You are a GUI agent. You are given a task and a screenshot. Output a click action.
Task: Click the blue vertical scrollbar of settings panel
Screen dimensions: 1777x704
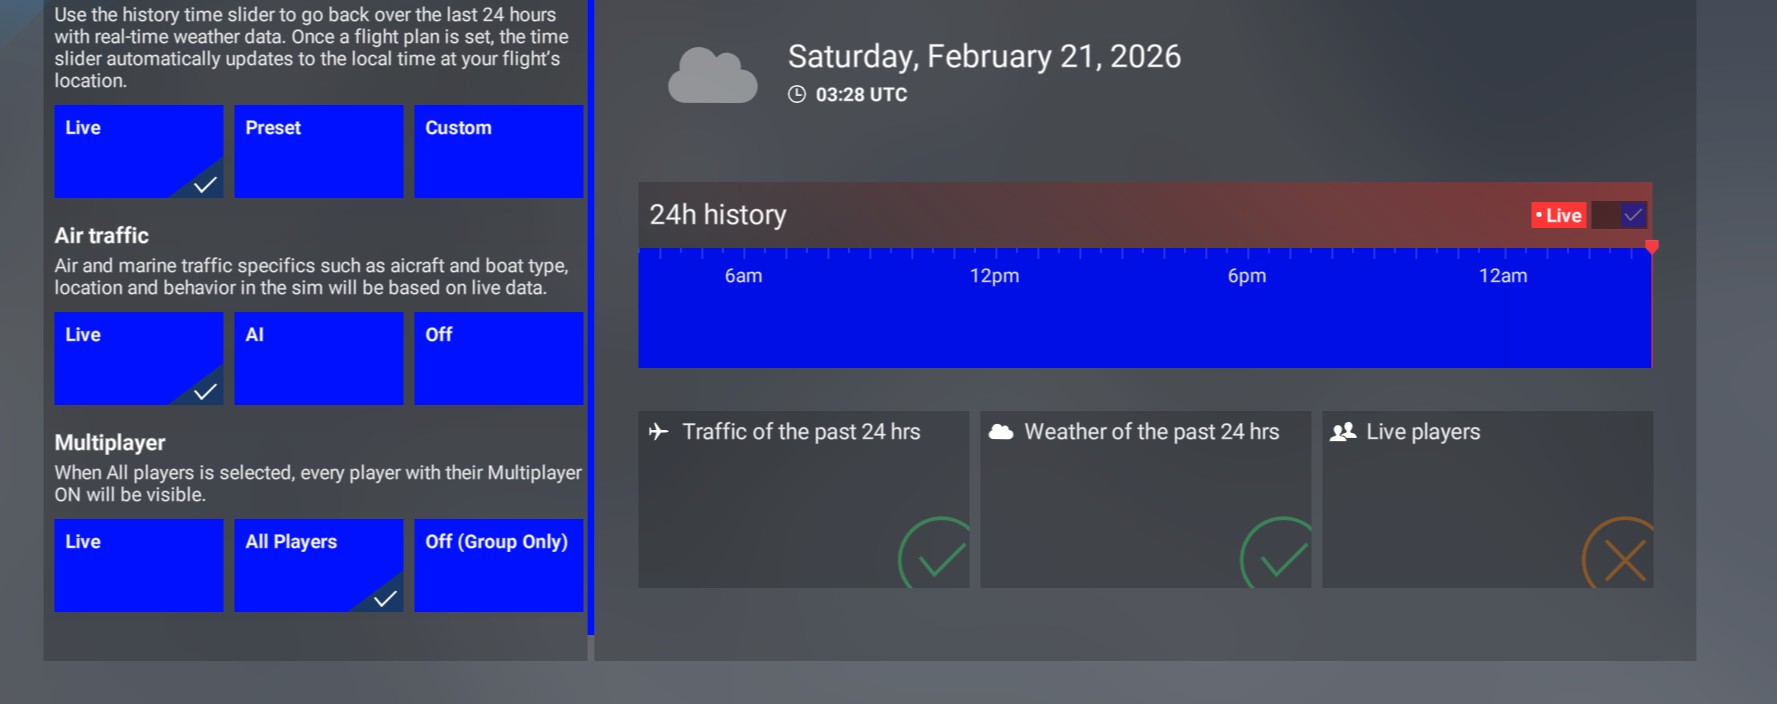tap(591, 317)
